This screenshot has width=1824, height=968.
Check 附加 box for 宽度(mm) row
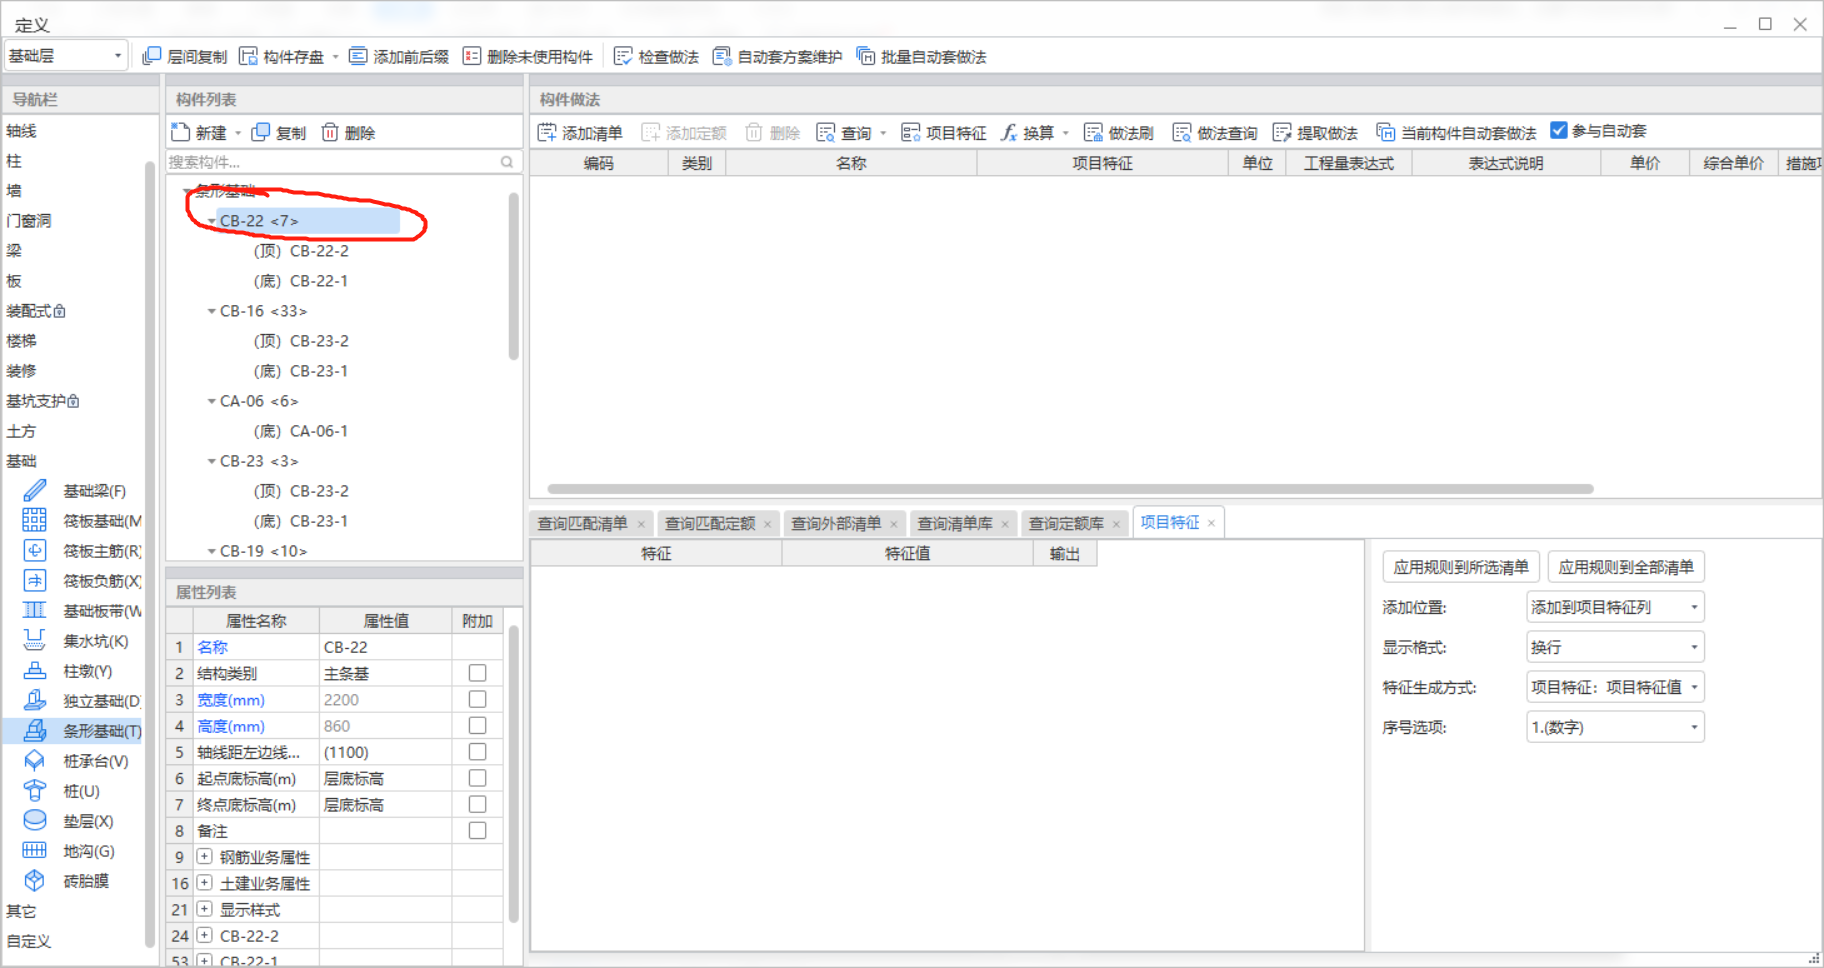point(477,699)
